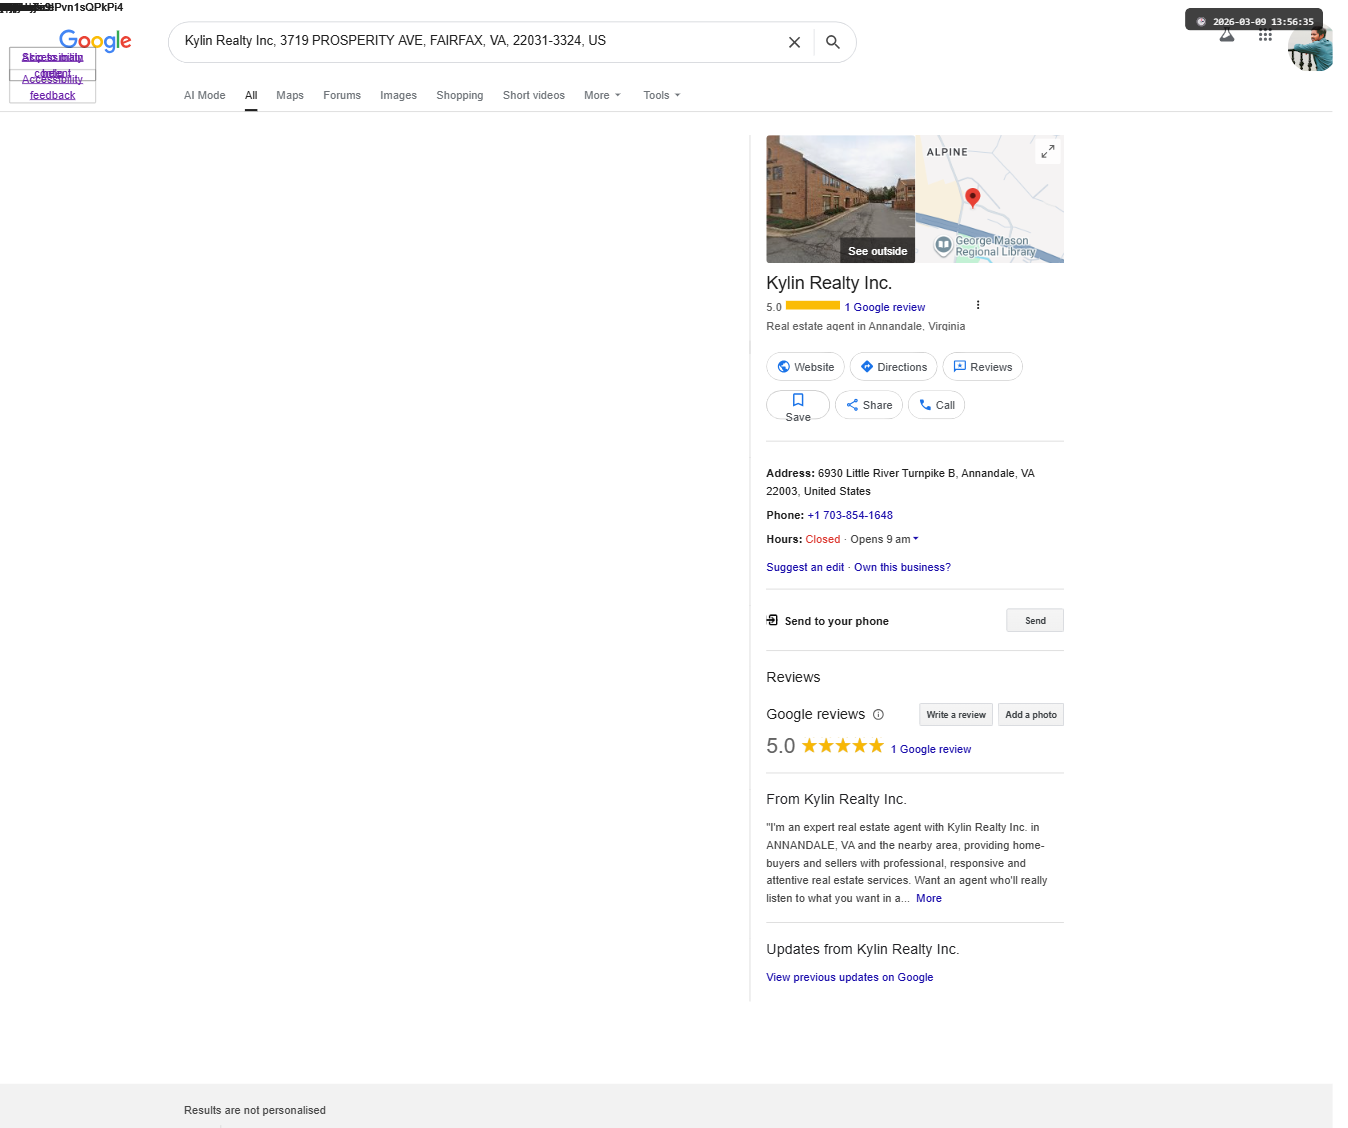Expand the map with fullscreen icon
Screen dimensions: 1348x1128
1047,151
